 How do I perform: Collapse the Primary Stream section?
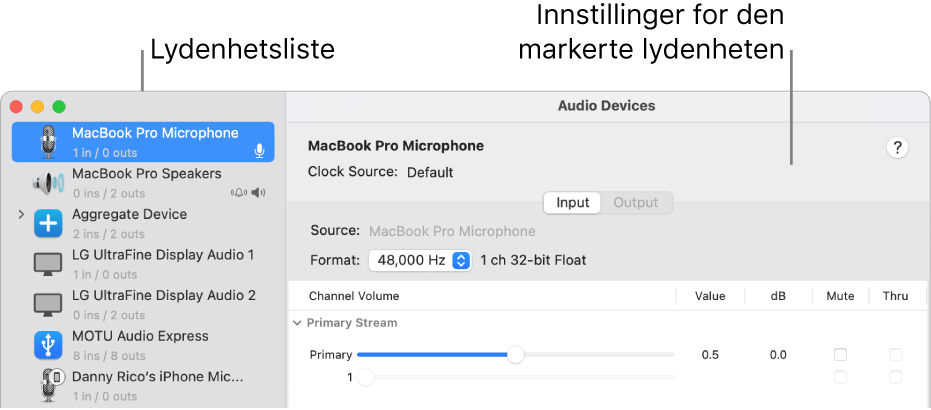(x=297, y=323)
